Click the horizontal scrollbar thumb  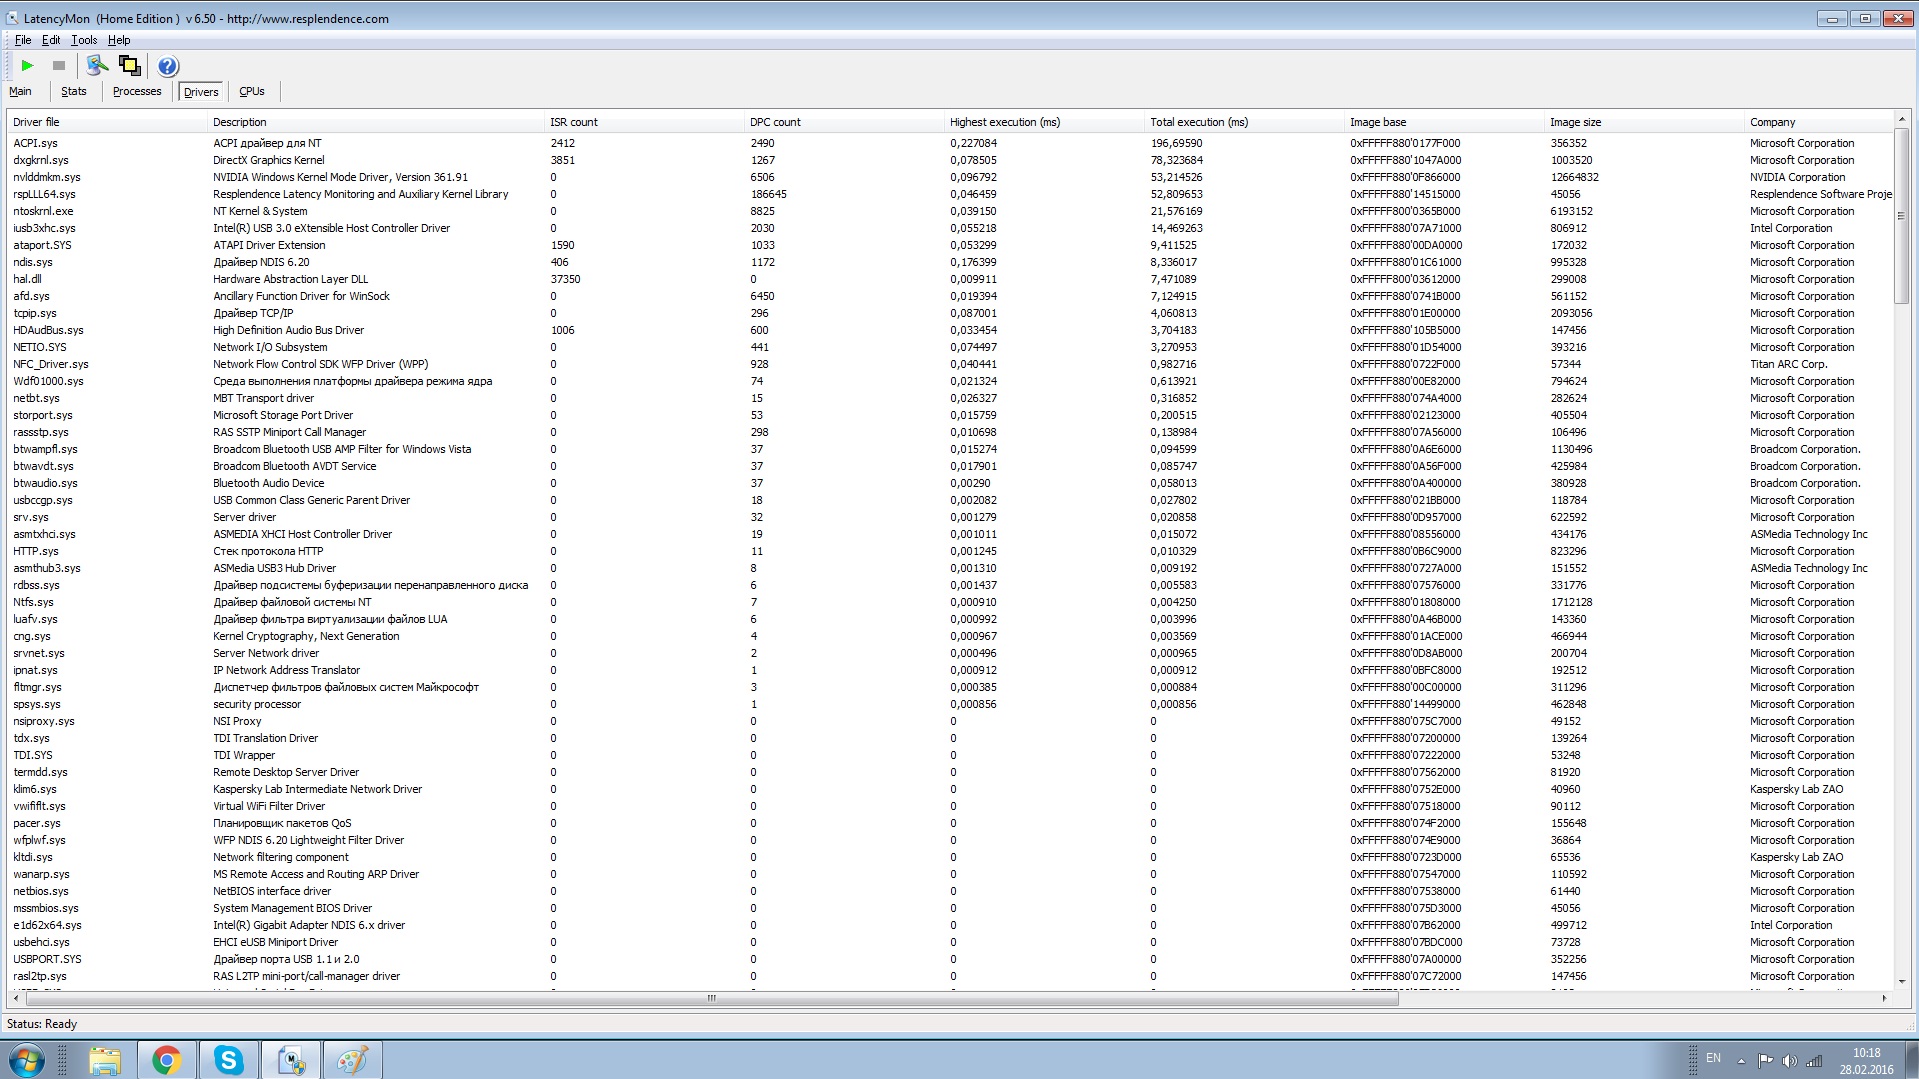pyautogui.click(x=711, y=998)
